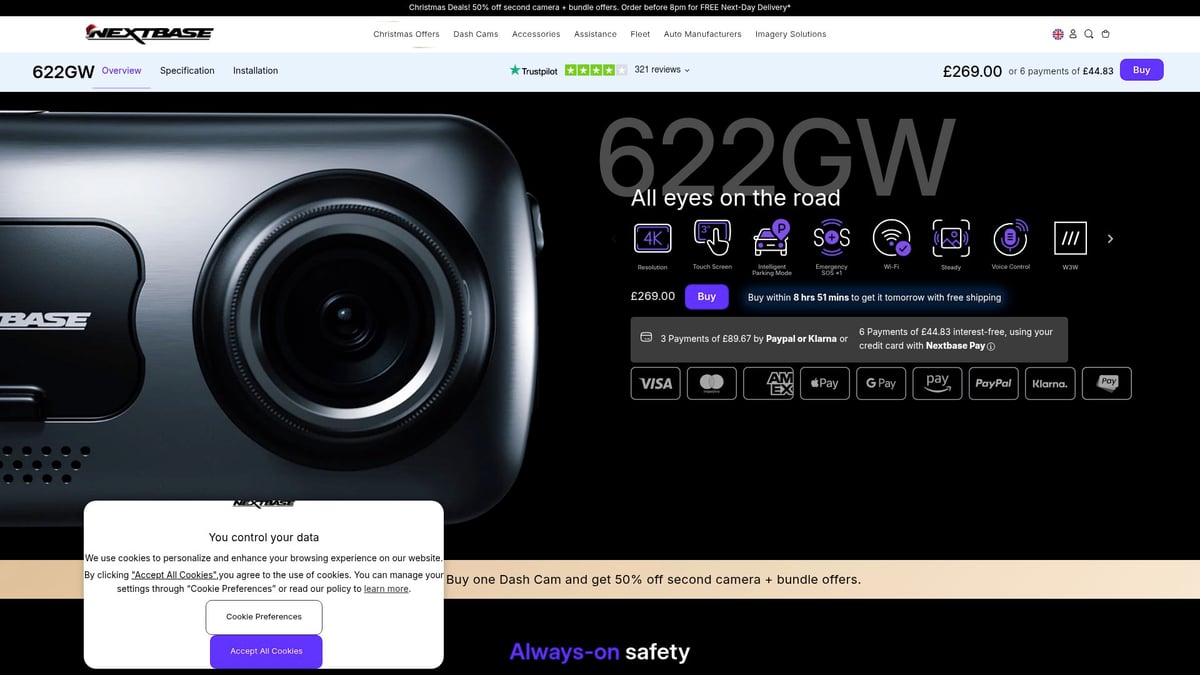Open the shopping basket icon

tap(1105, 33)
